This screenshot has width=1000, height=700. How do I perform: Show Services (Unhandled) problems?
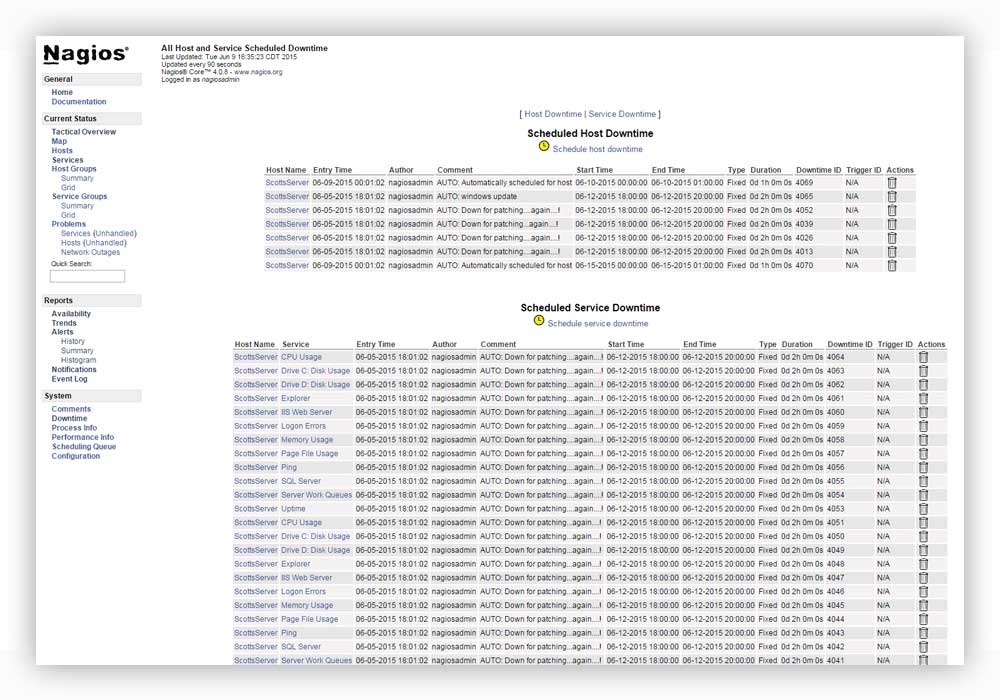click(x=99, y=233)
